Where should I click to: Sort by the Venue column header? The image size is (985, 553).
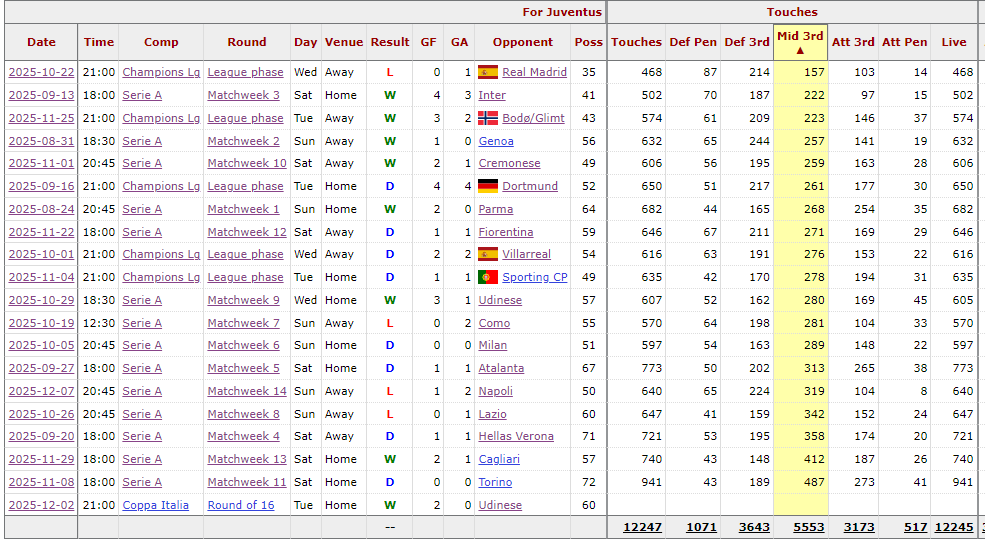344,42
